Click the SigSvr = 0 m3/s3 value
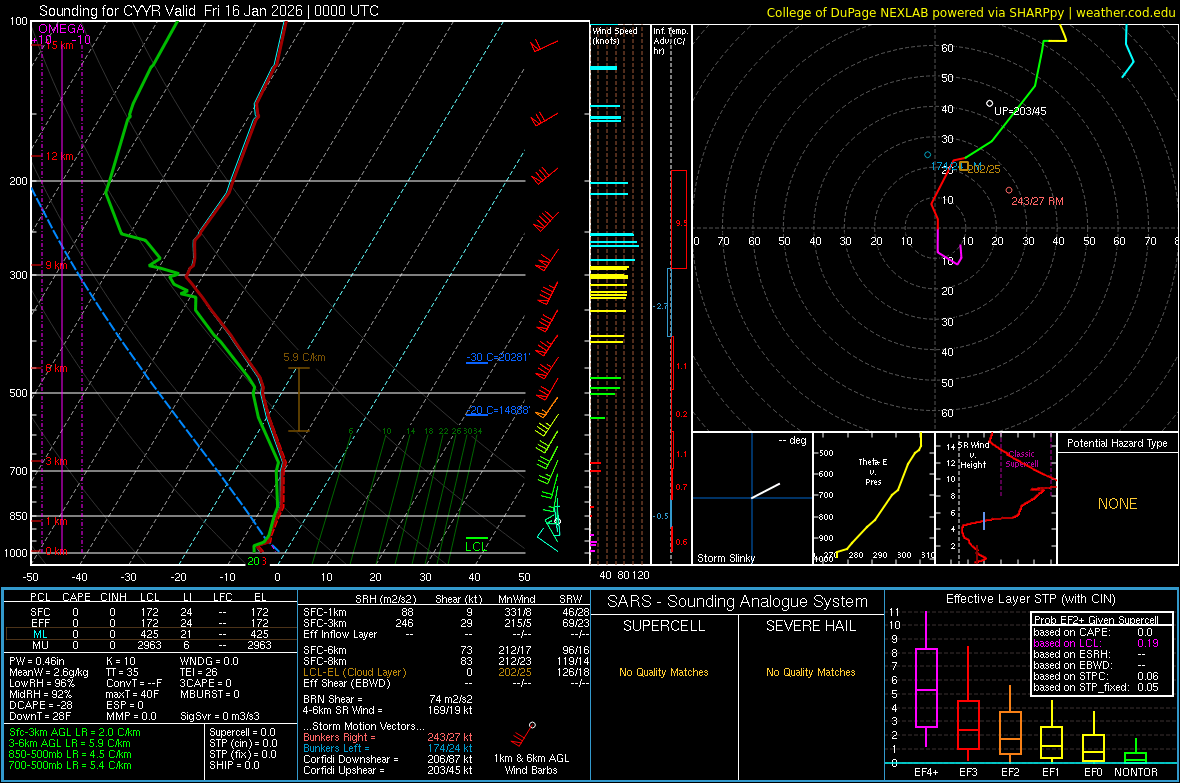Viewport: 1180px width, 783px height. (x=220, y=716)
